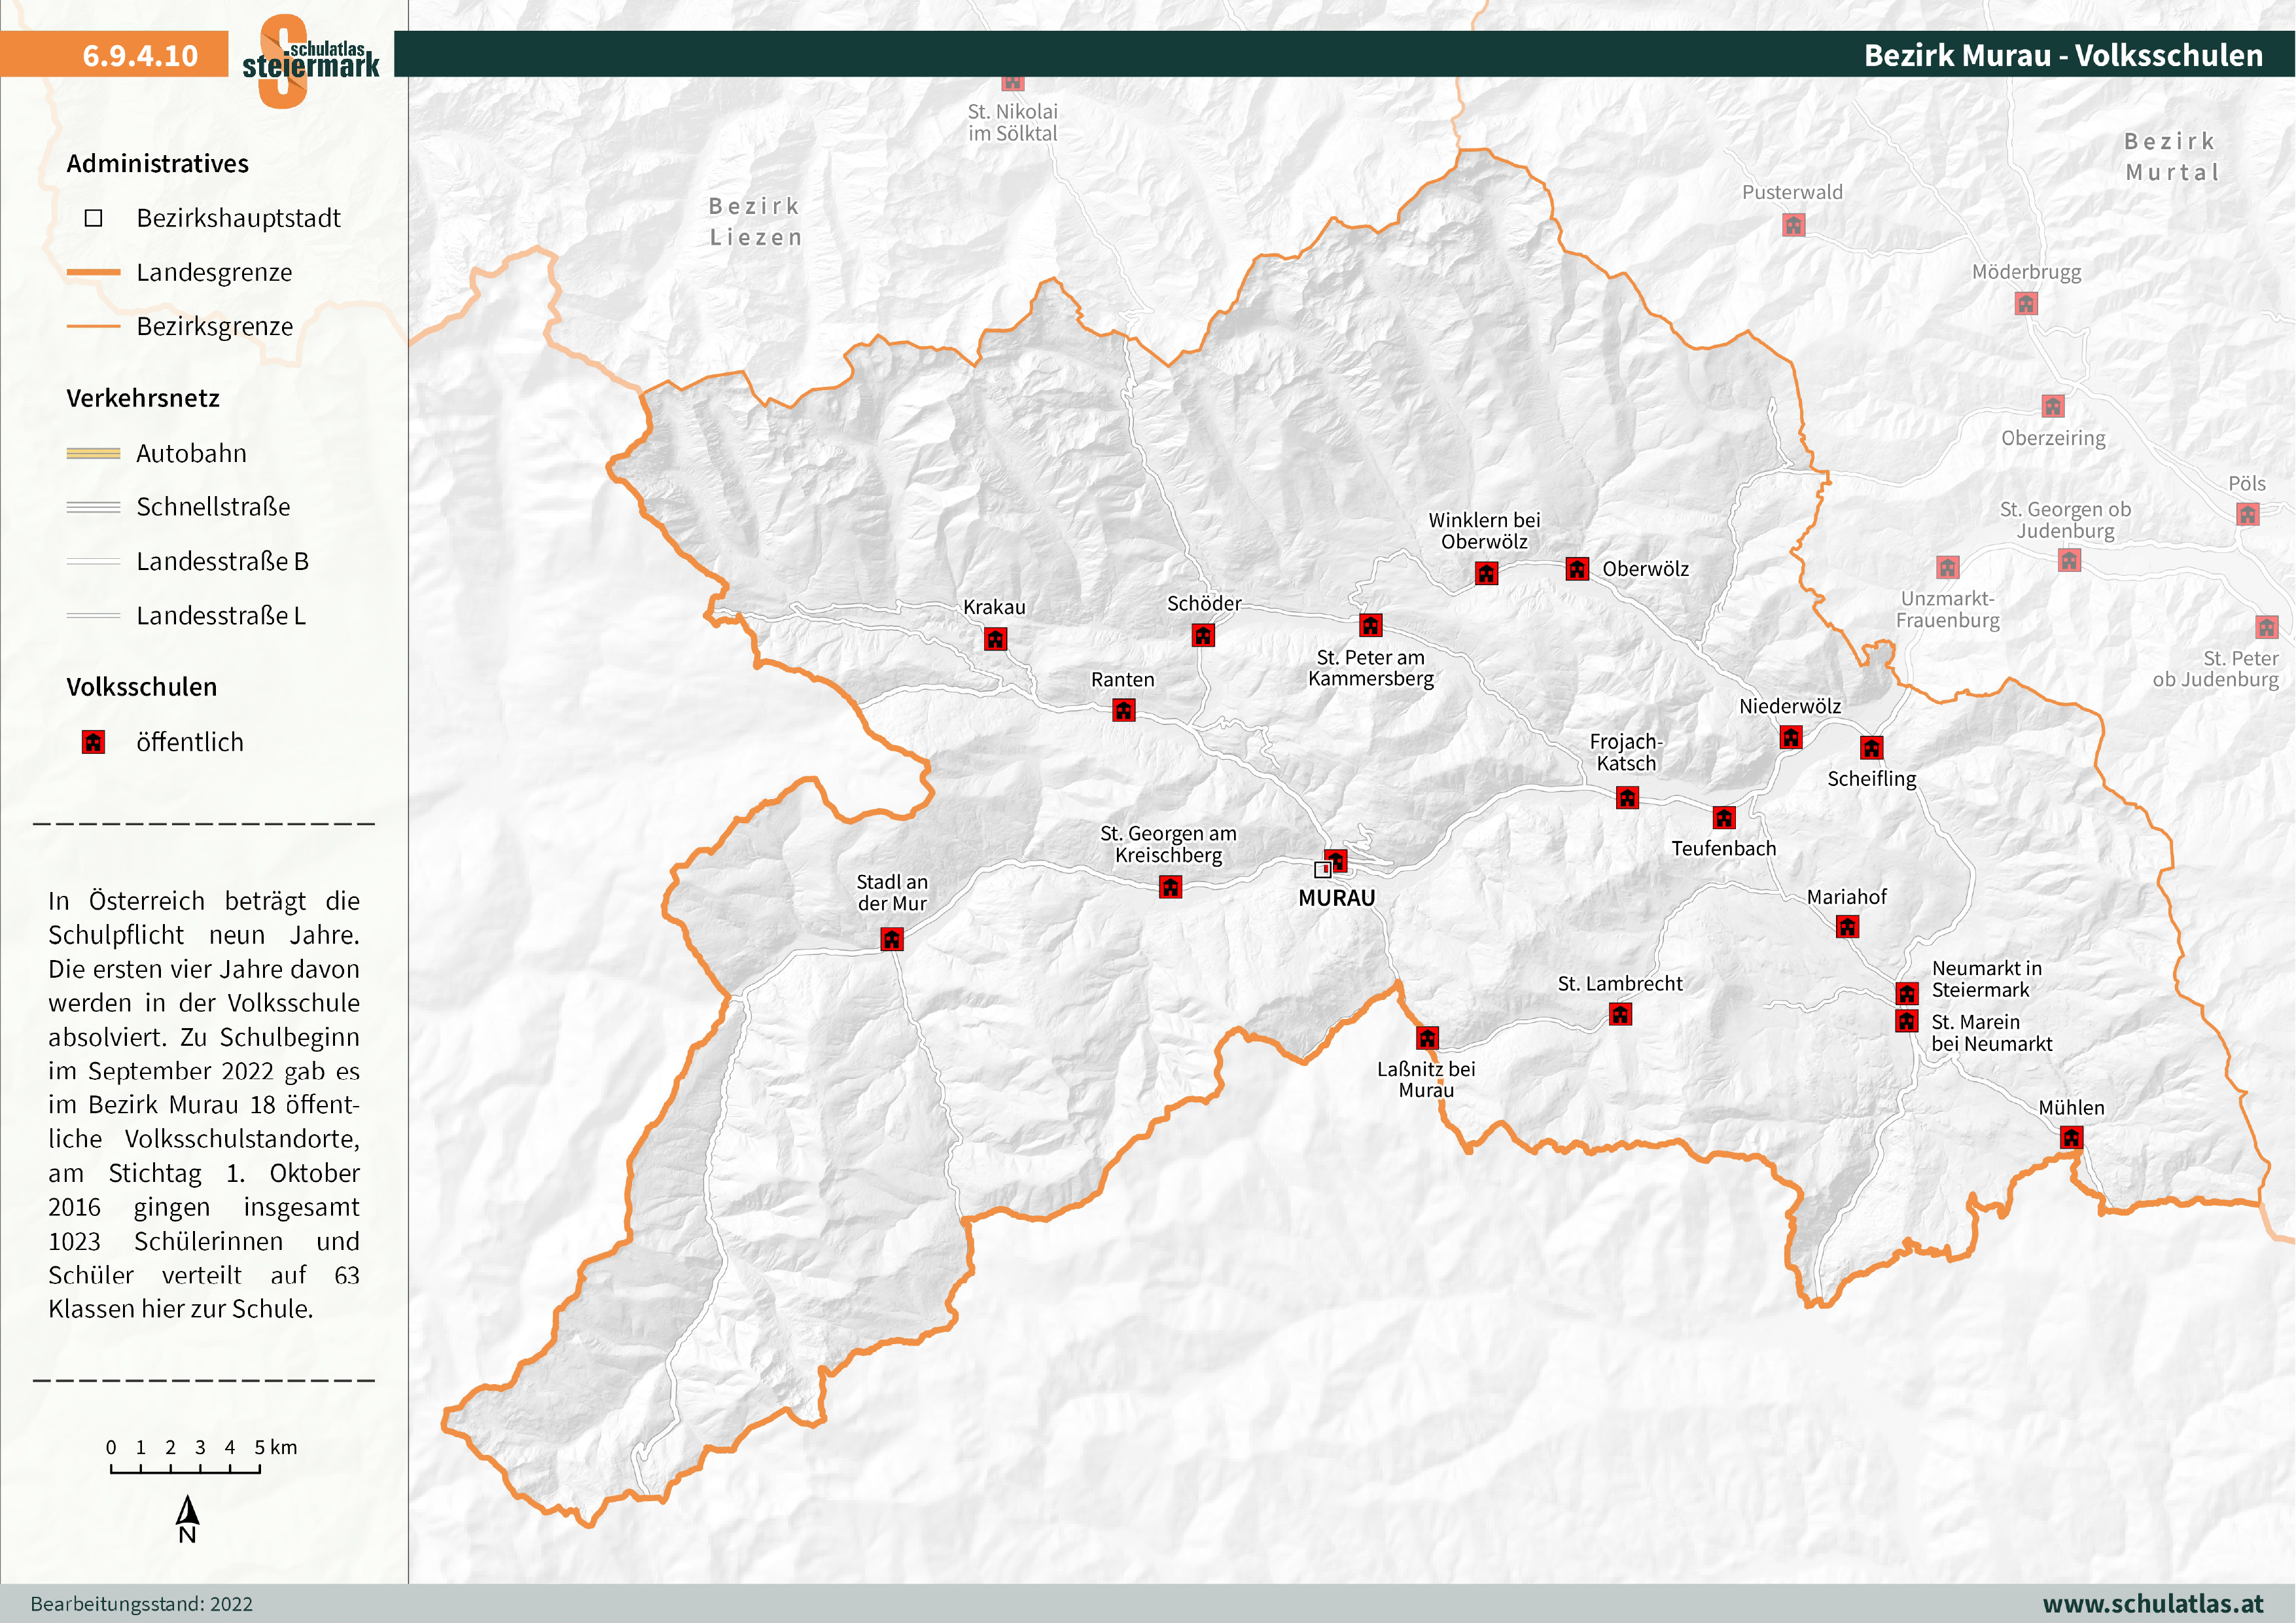
Task: Click the 6.9.4.10 orange map number tab
Action: point(140,55)
